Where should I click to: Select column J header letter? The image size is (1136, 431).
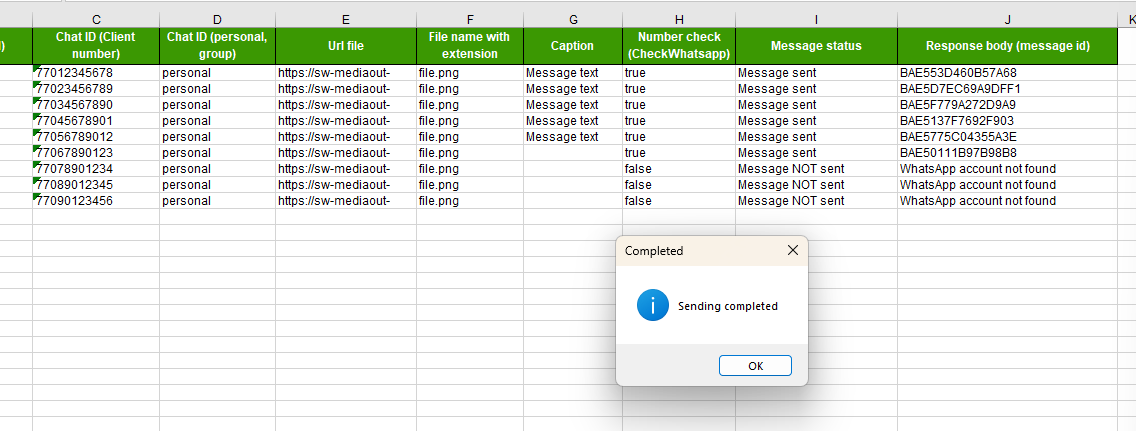(x=1007, y=19)
